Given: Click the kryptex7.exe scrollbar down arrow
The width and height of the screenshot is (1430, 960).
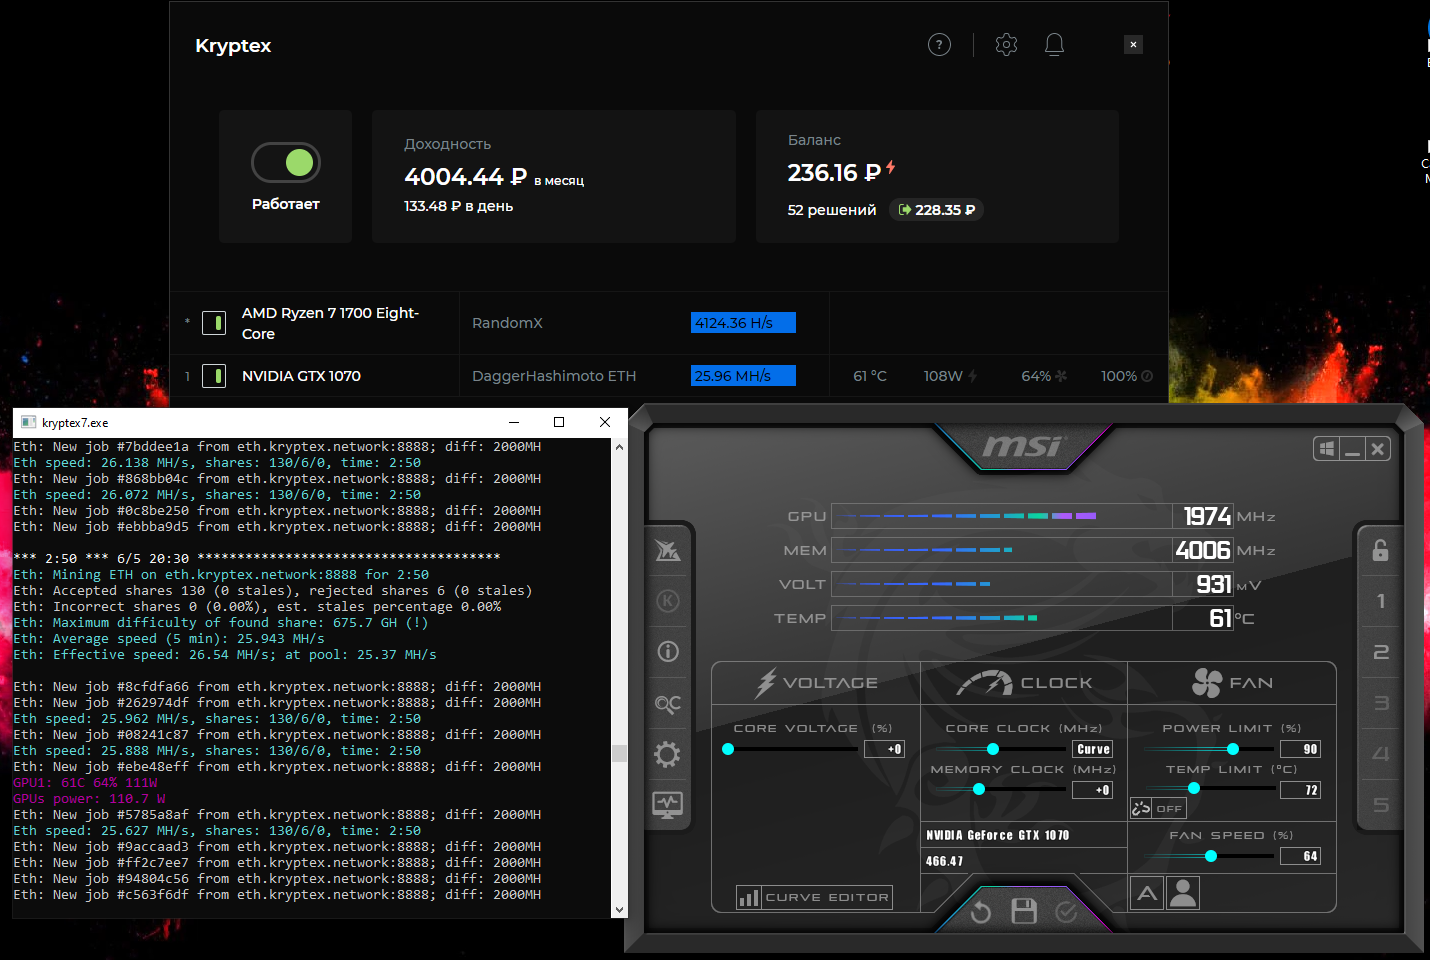Looking at the screenshot, I should click(x=619, y=910).
